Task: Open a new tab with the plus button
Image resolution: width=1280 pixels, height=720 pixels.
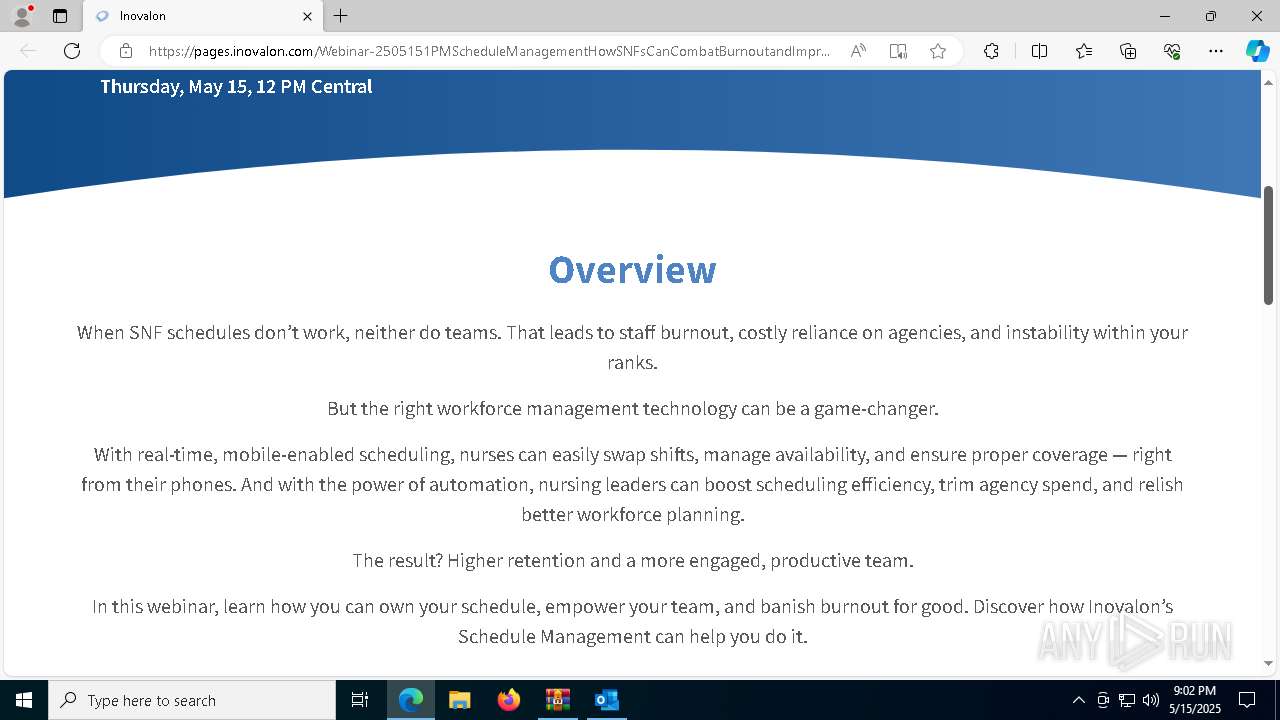Action: point(341,16)
